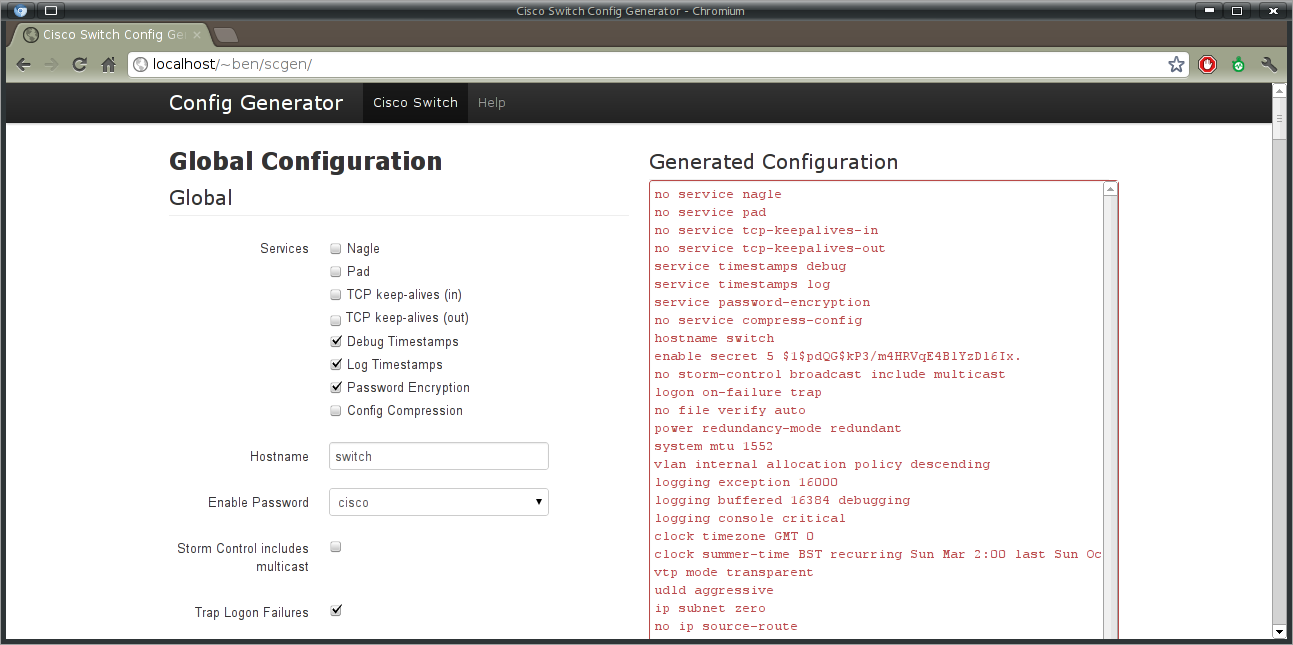Toggle the Trap Logon Failures checkbox
Viewport: 1293px width, 645px height.
(x=336, y=610)
